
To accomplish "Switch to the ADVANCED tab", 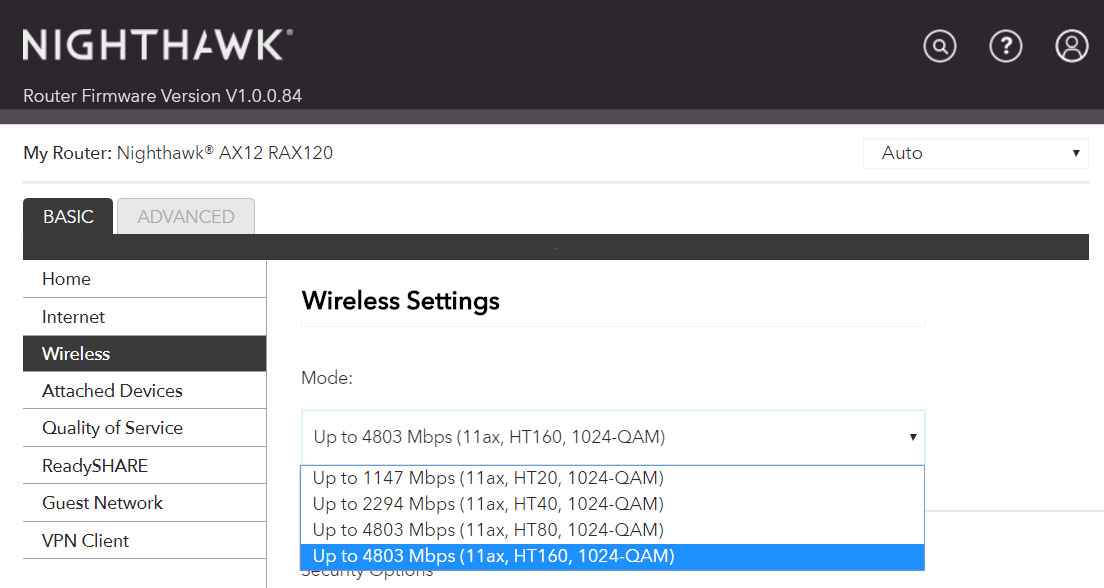I will coord(186,216).
